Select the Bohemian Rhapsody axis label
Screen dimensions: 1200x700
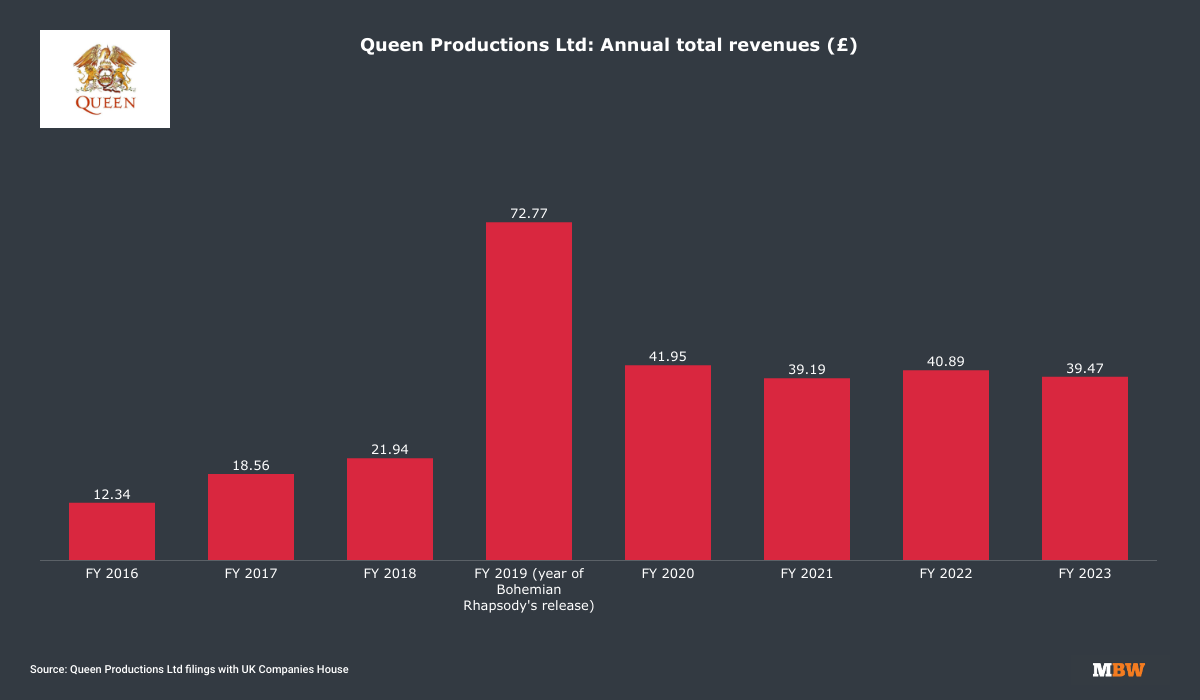[x=529, y=589]
